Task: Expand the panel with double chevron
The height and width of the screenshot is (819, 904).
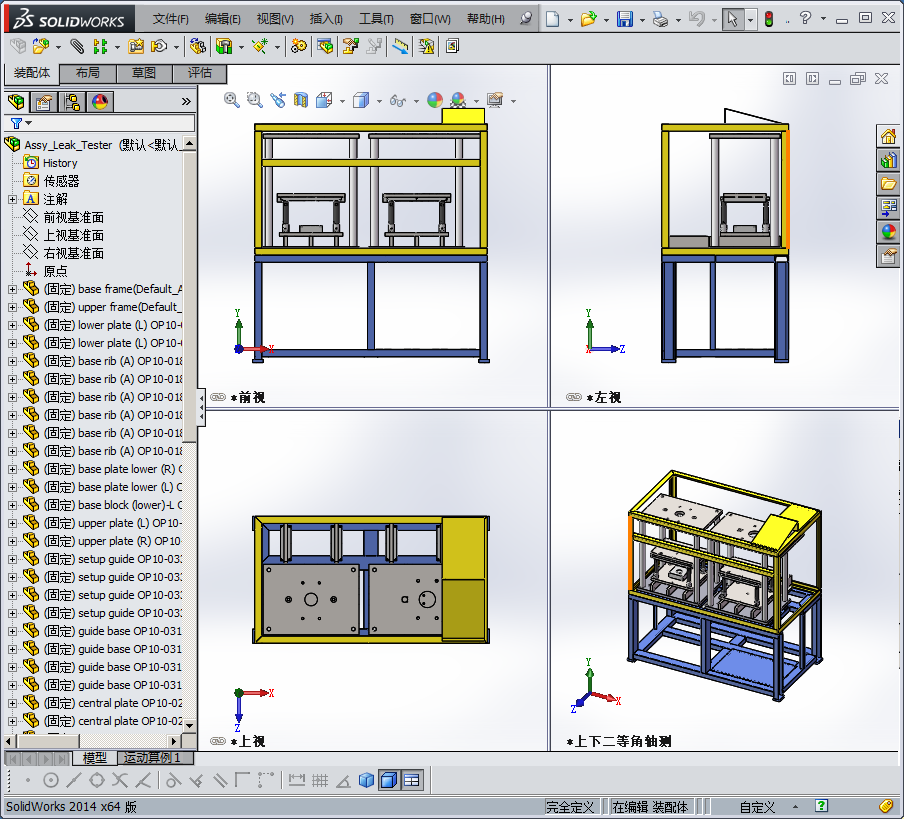Action: tap(186, 101)
